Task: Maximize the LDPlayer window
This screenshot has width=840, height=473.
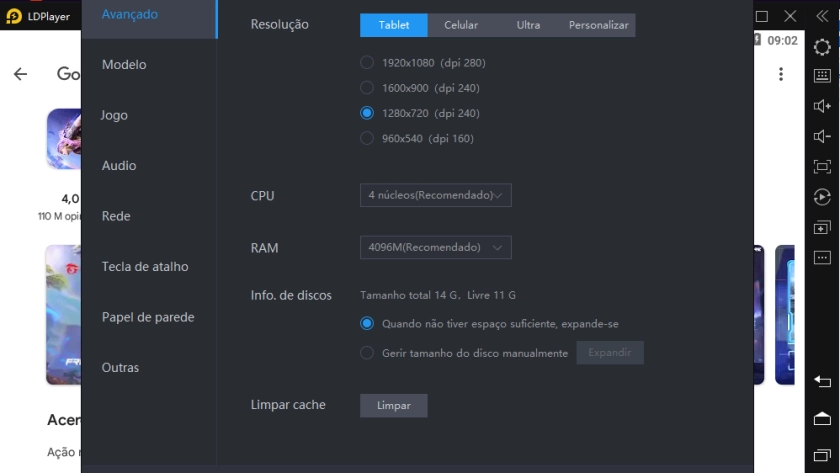Action: (761, 16)
